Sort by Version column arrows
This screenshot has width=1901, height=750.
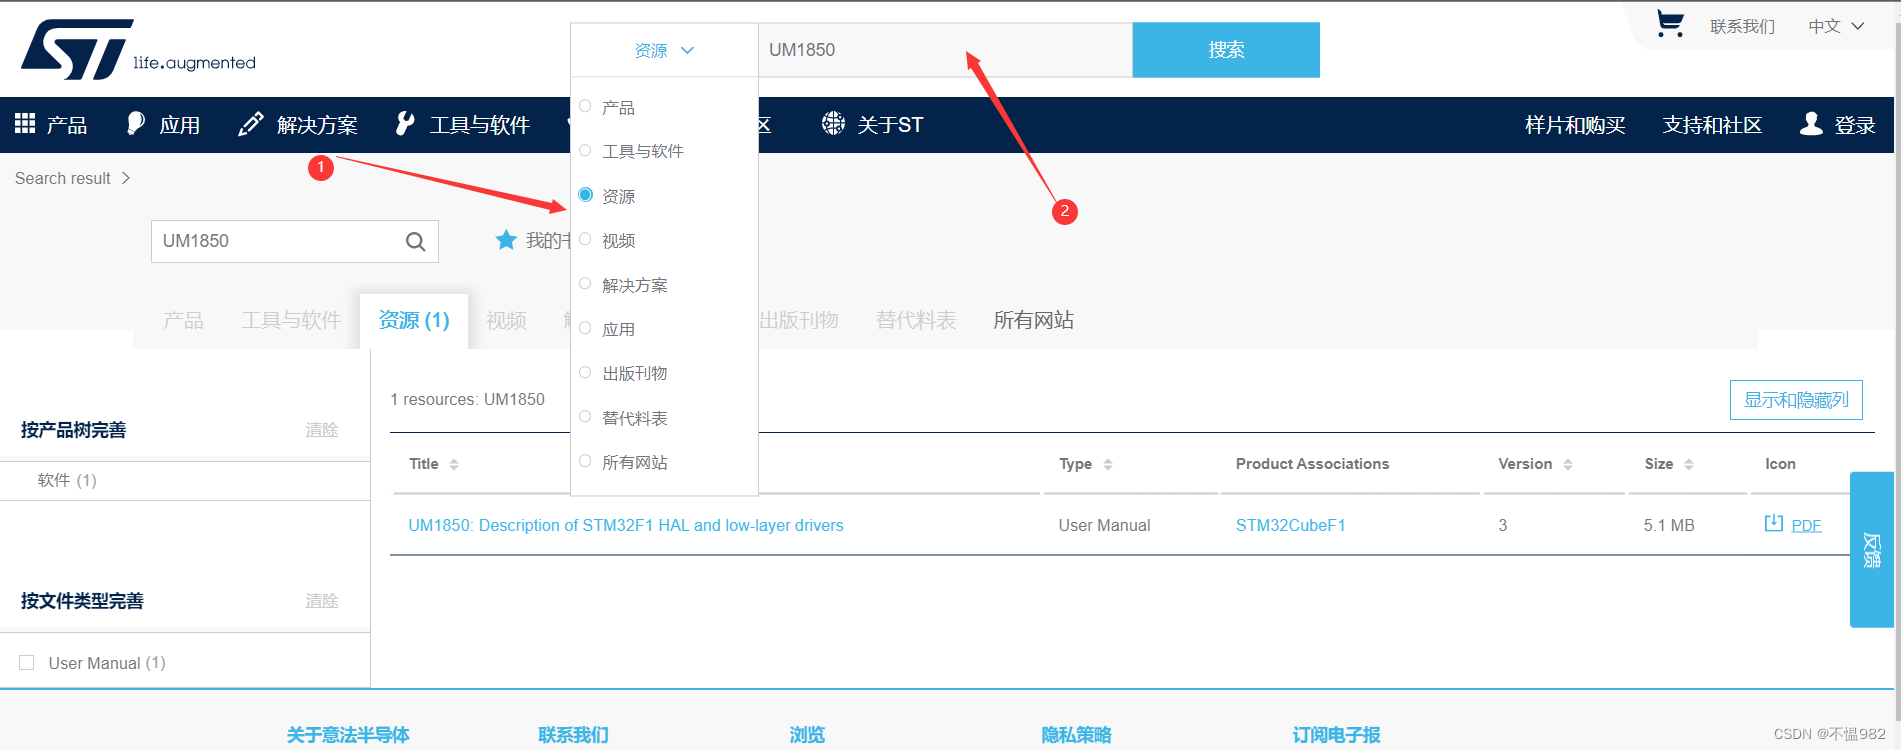tap(1568, 464)
